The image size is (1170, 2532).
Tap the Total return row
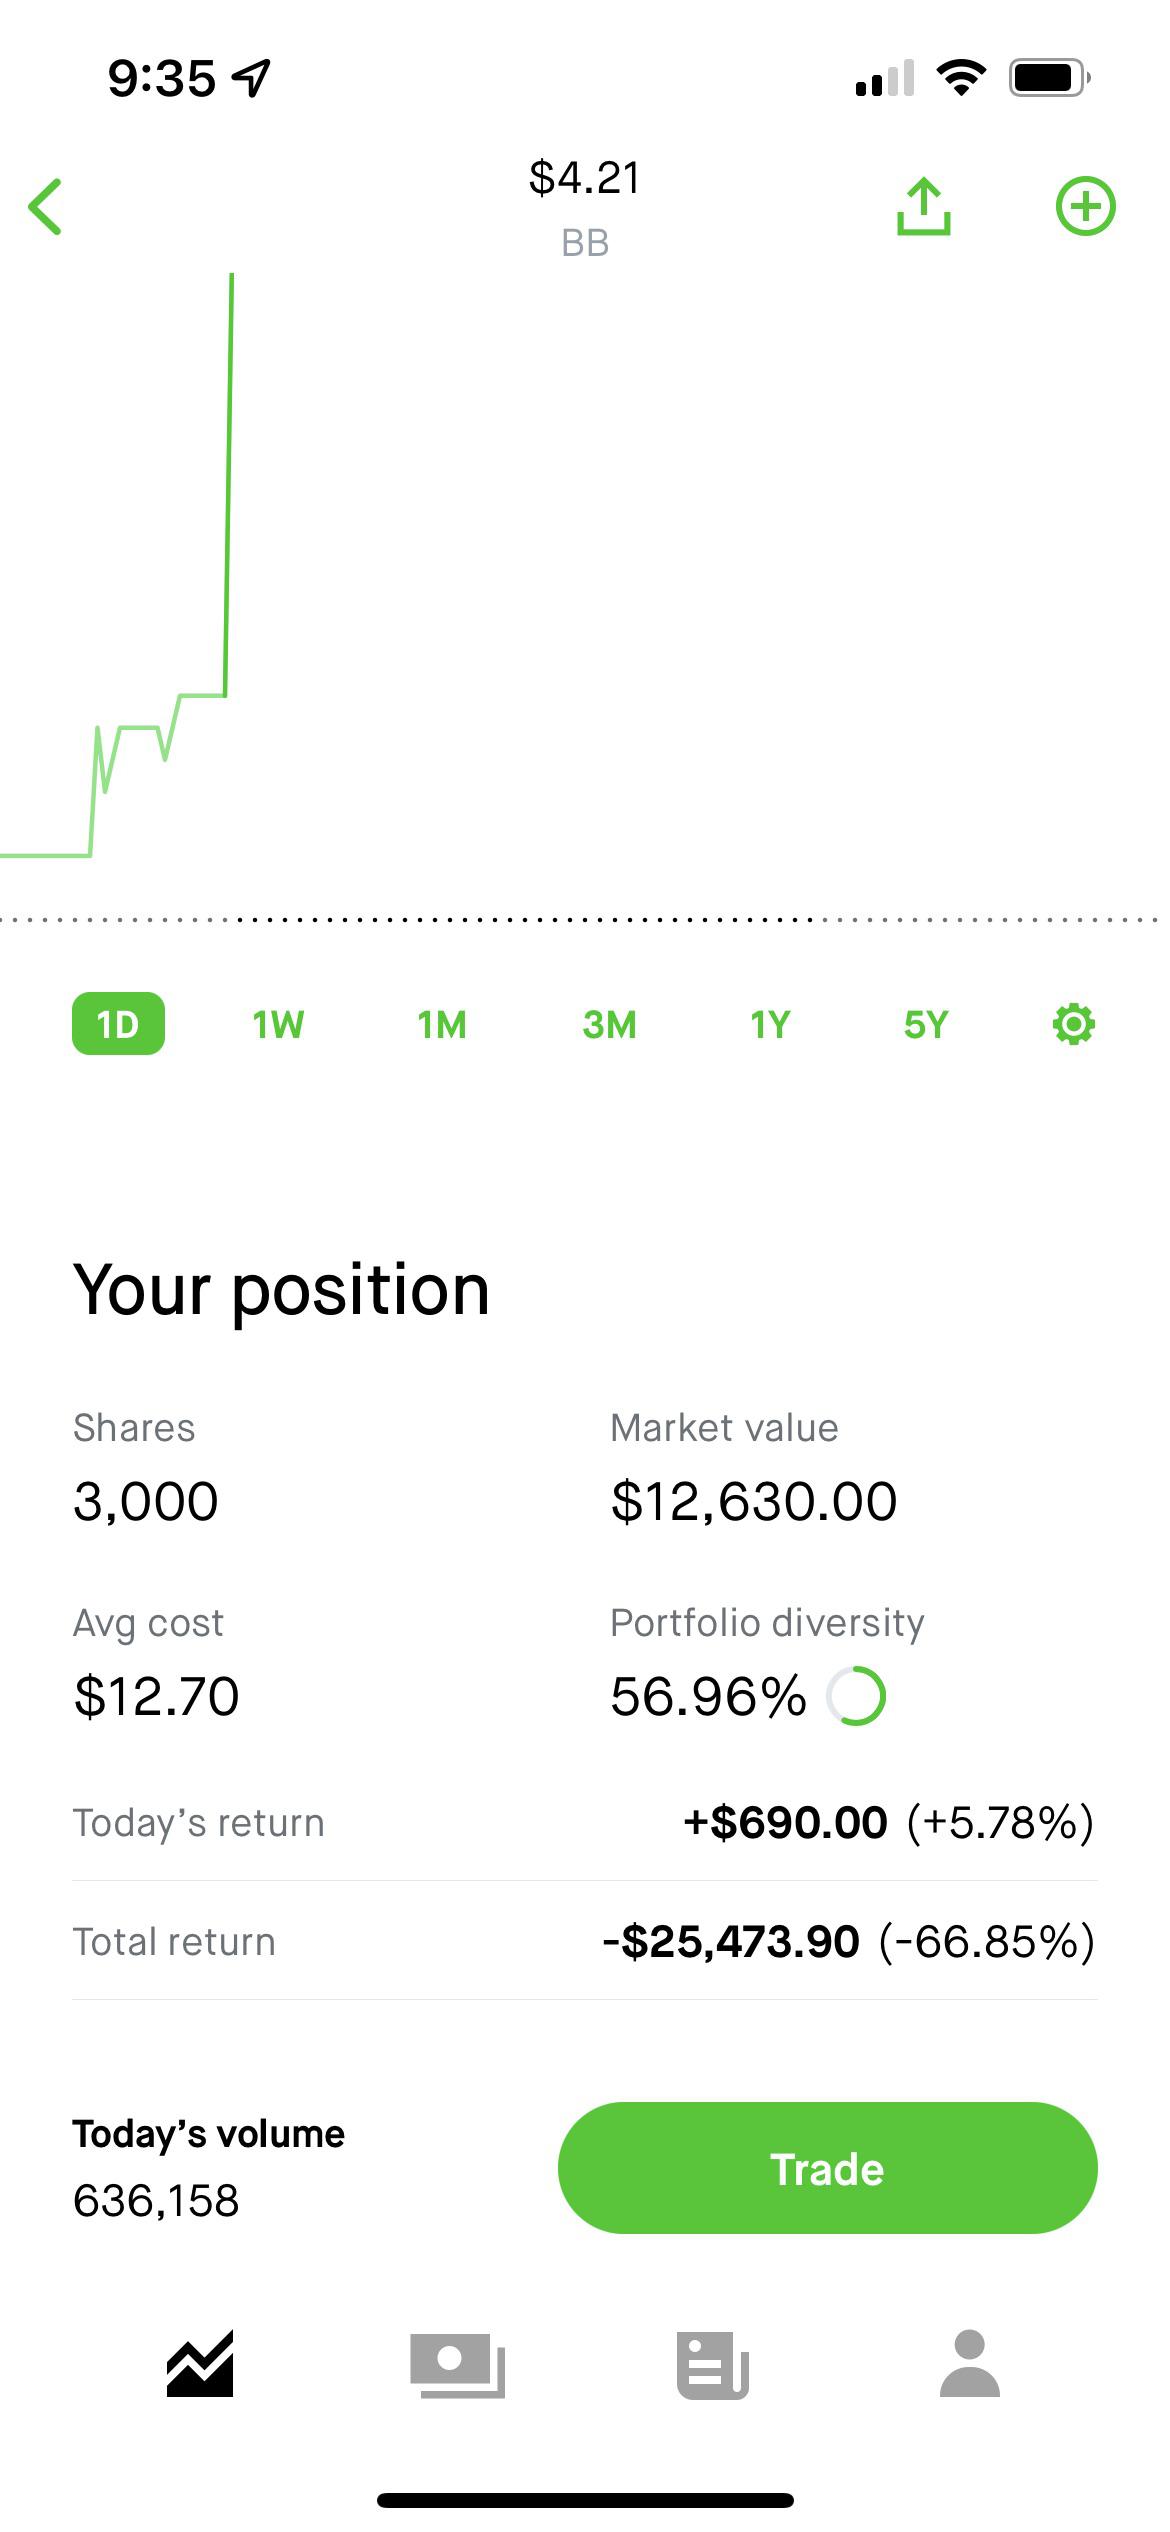585,1942
